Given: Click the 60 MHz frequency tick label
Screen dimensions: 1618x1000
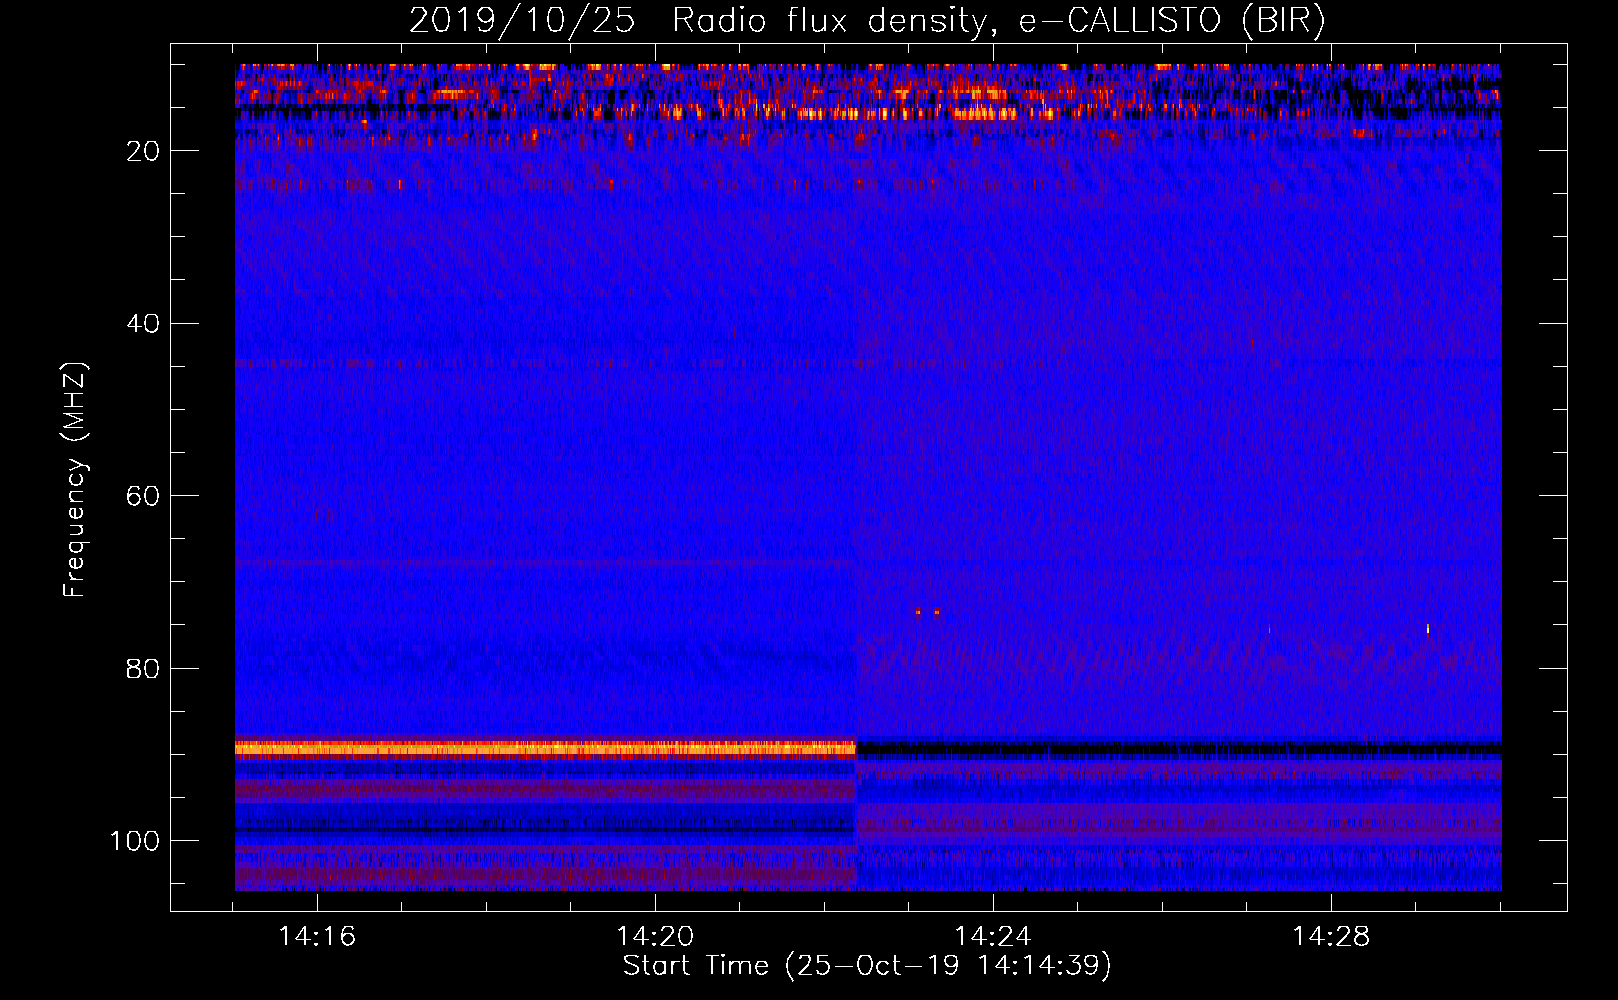Looking at the screenshot, I should click(144, 497).
